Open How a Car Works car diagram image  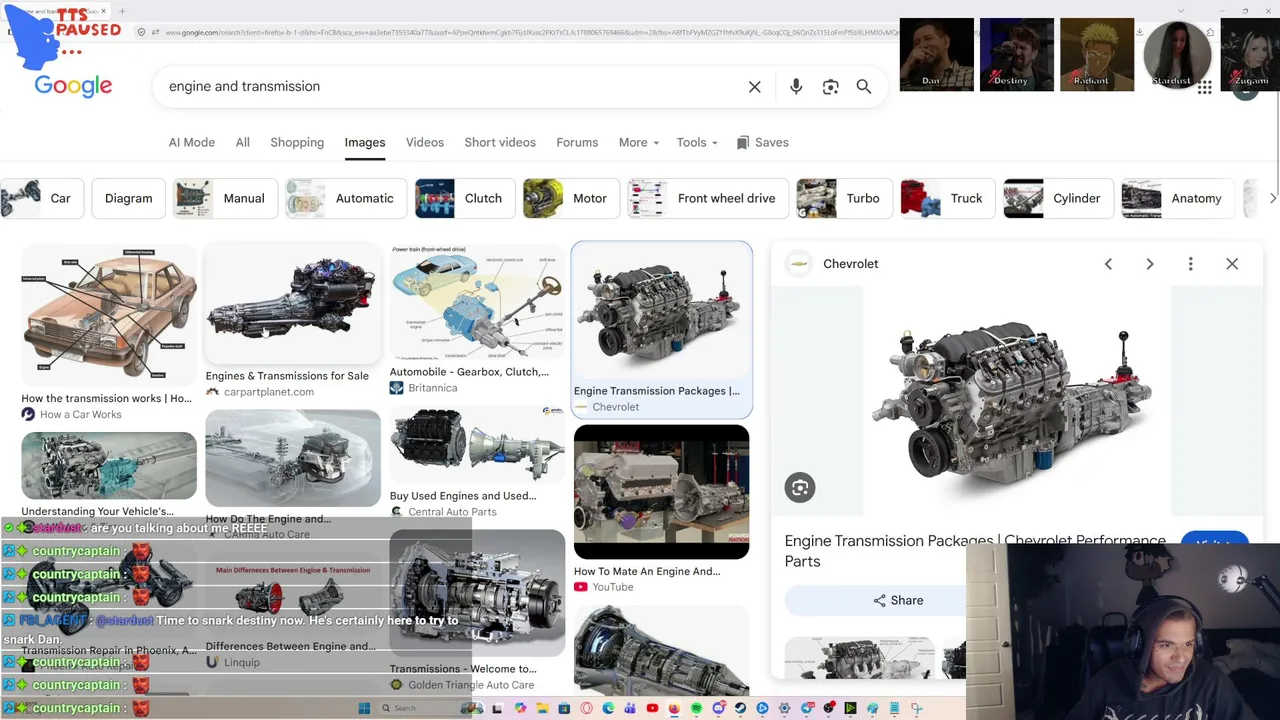[x=109, y=315]
